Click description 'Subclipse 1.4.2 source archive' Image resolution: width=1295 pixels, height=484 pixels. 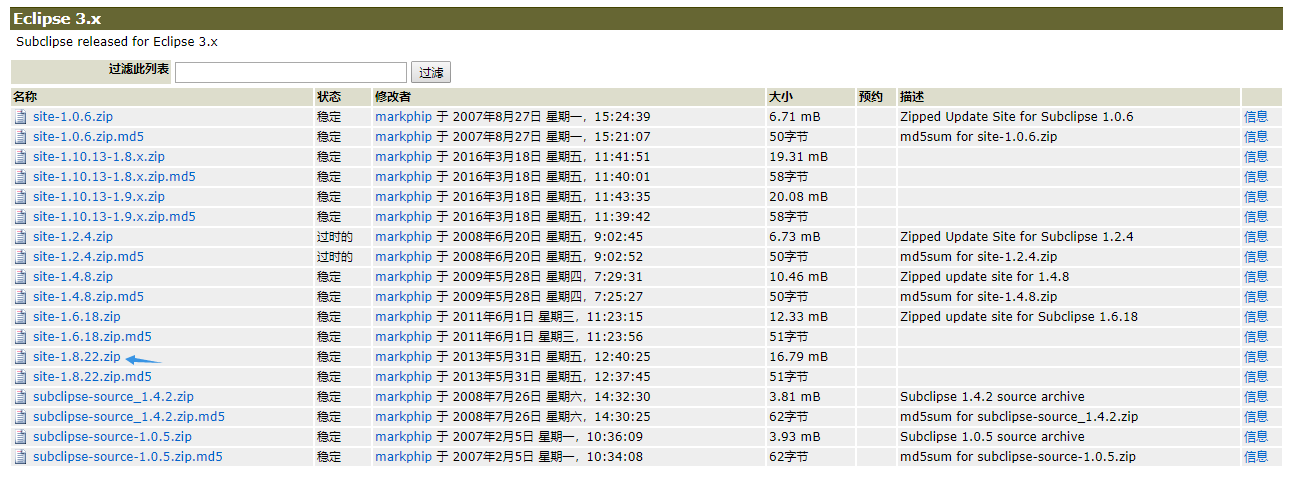pos(992,397)
